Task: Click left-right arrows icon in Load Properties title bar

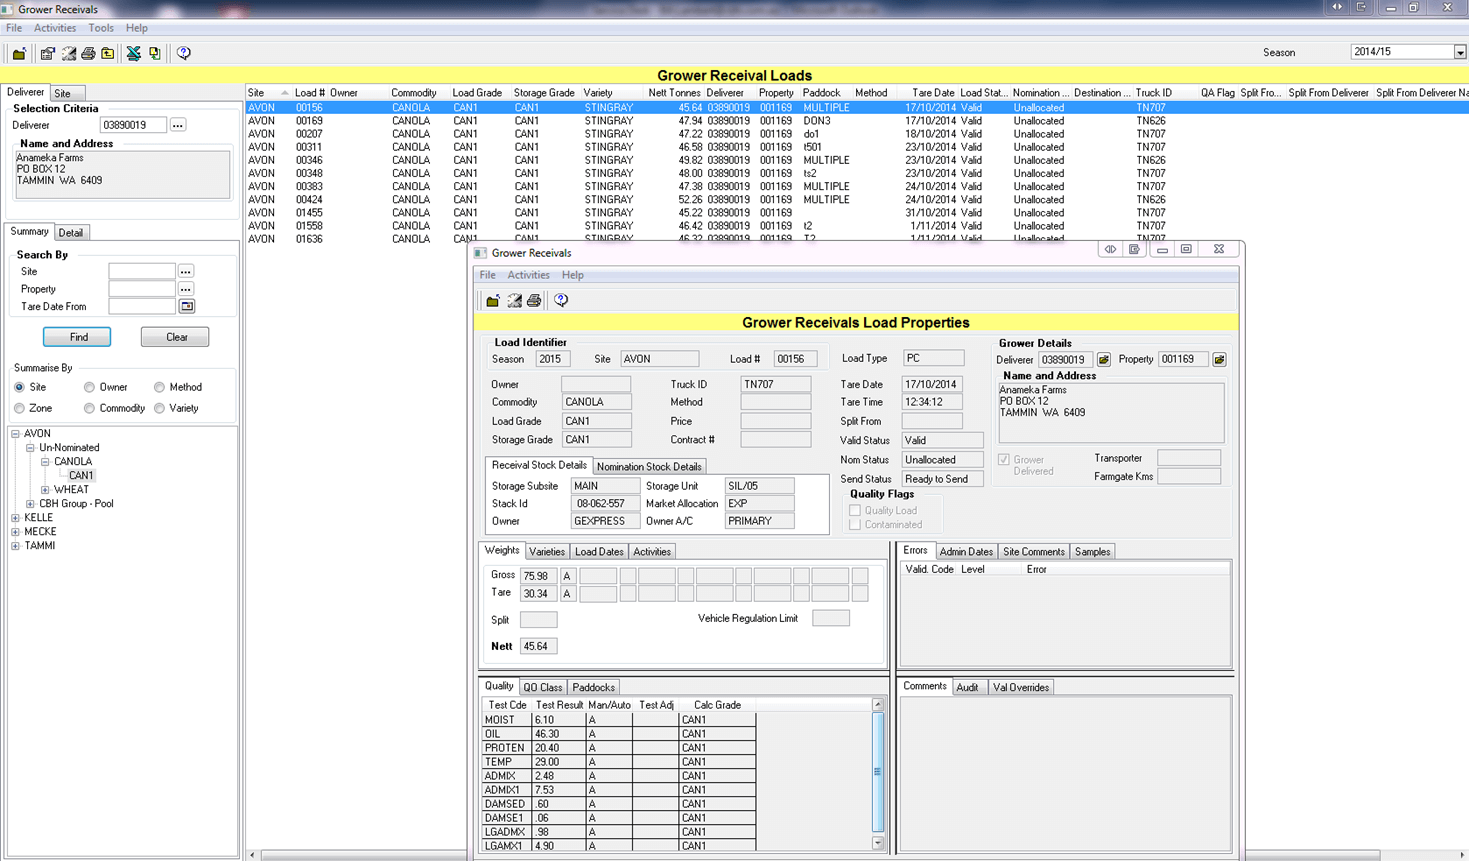Action: (1110, 249)
